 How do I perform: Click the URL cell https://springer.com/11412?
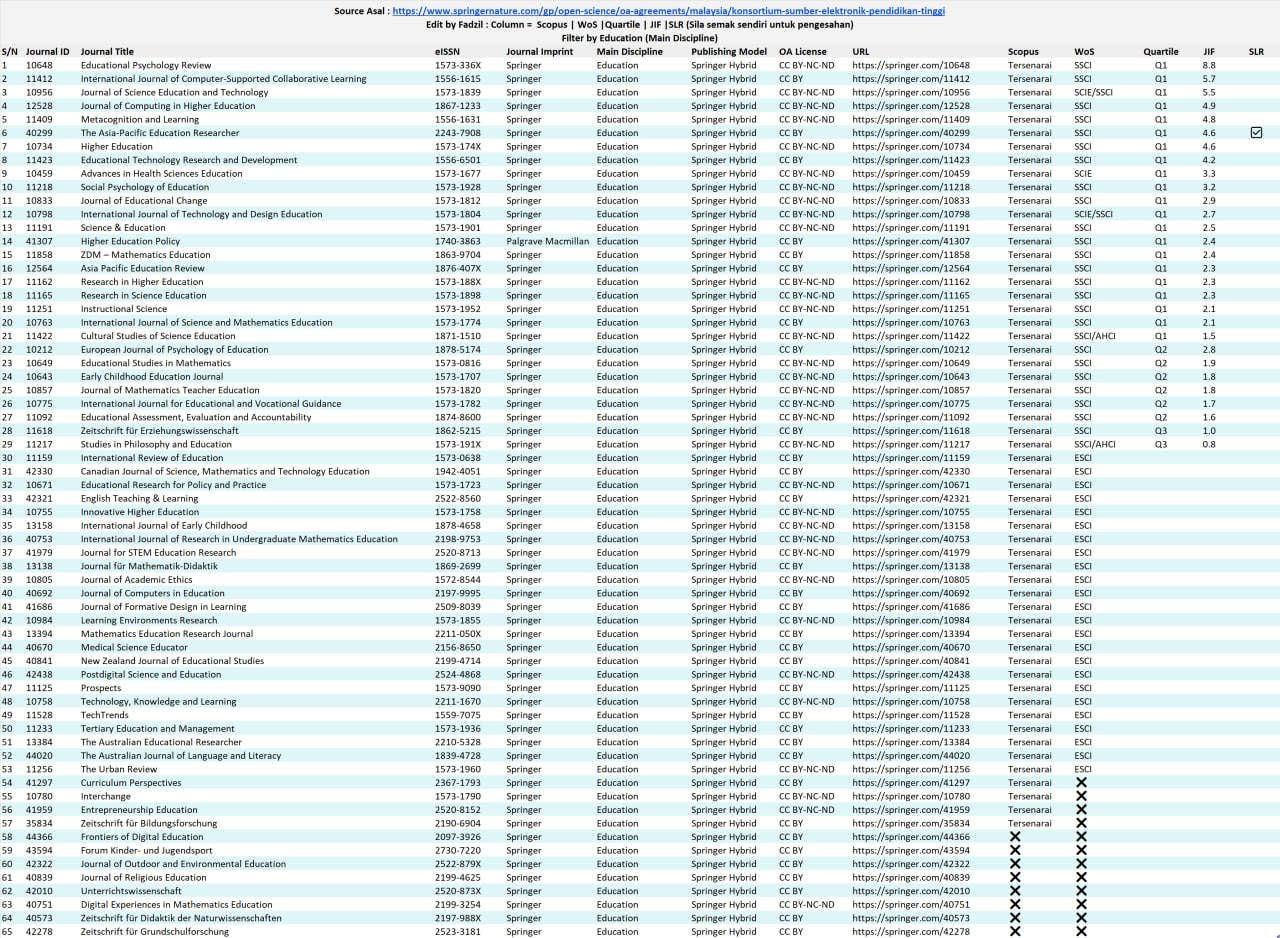tap(911, 78)
